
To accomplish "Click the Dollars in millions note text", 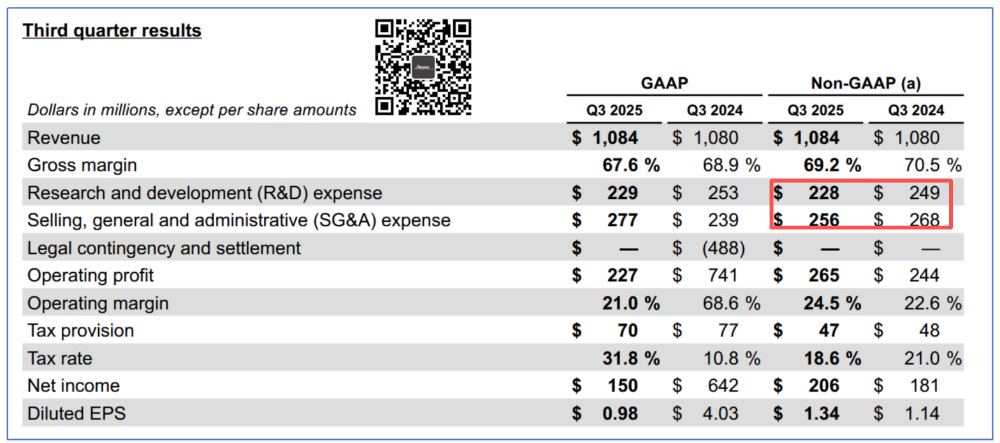I will 192,110.
